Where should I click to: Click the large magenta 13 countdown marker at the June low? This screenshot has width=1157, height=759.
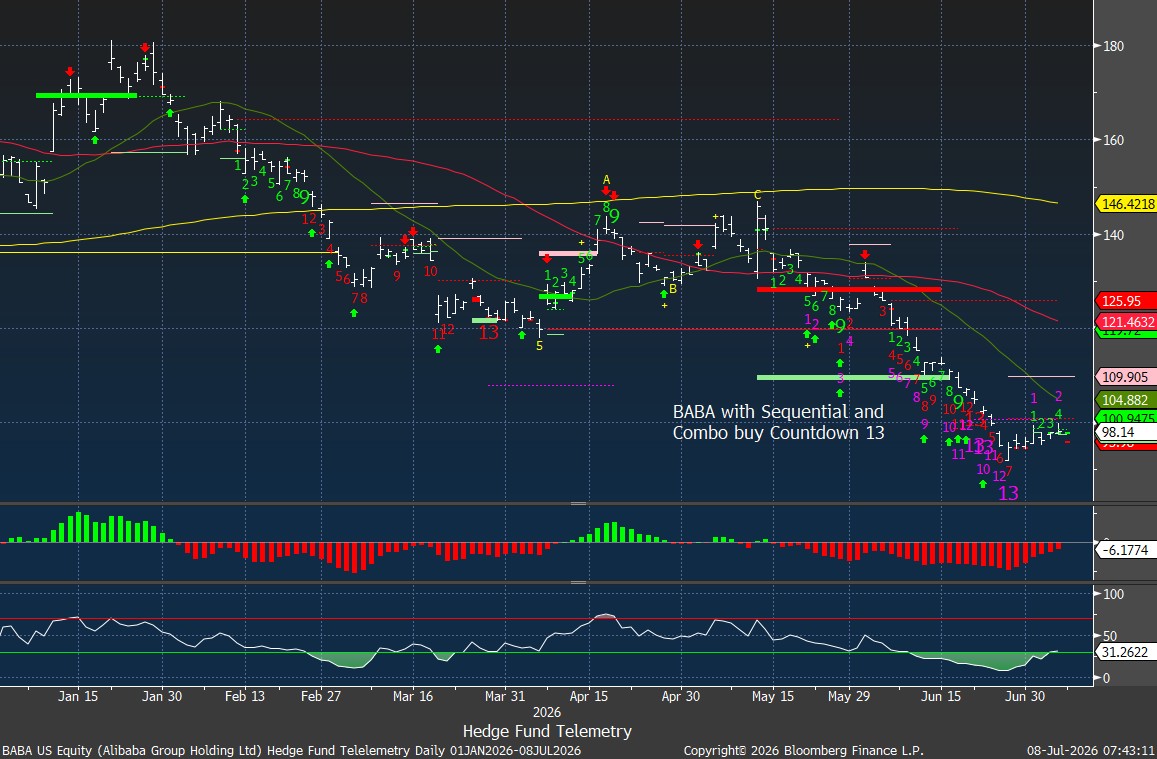click(x=1008, y=493)
